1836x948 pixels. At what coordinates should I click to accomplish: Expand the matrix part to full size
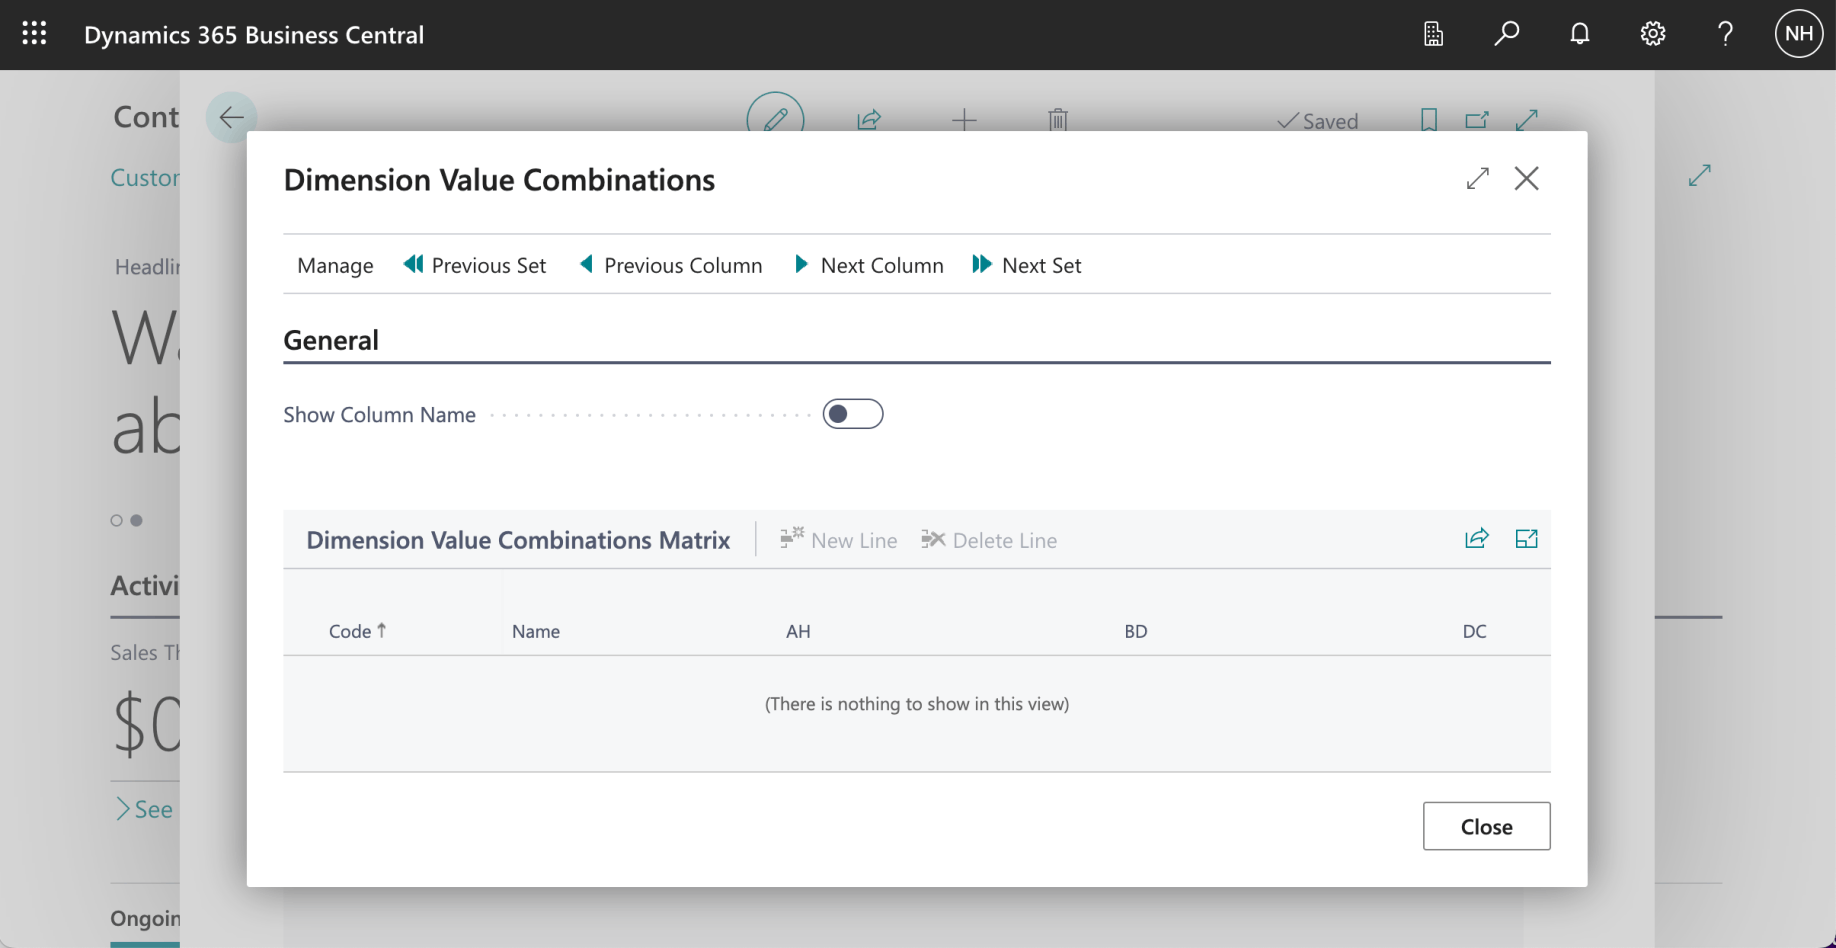click(1526, 539)
